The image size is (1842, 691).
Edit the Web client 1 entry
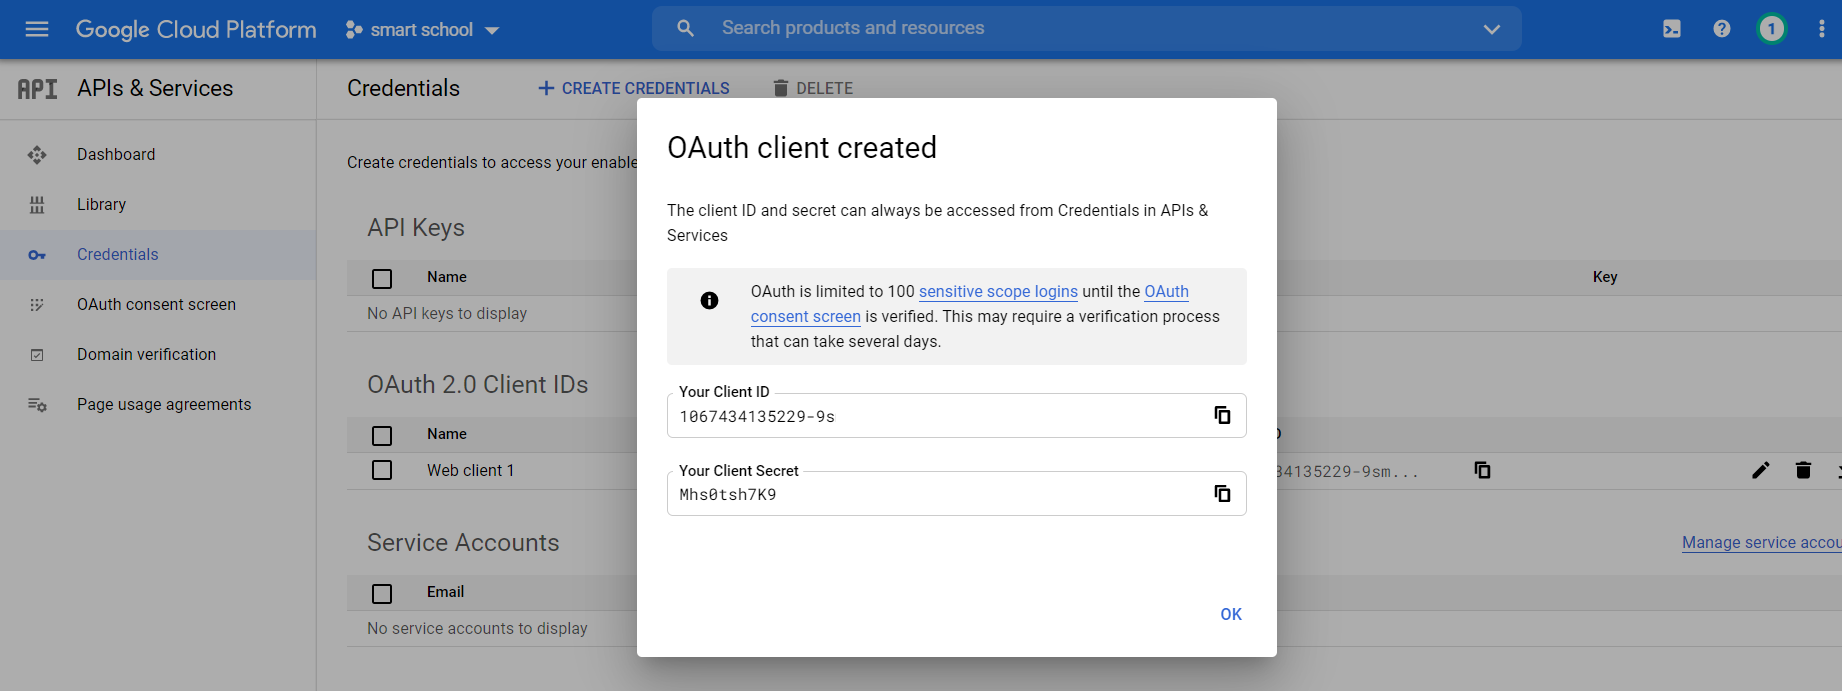pos(1761,470)
